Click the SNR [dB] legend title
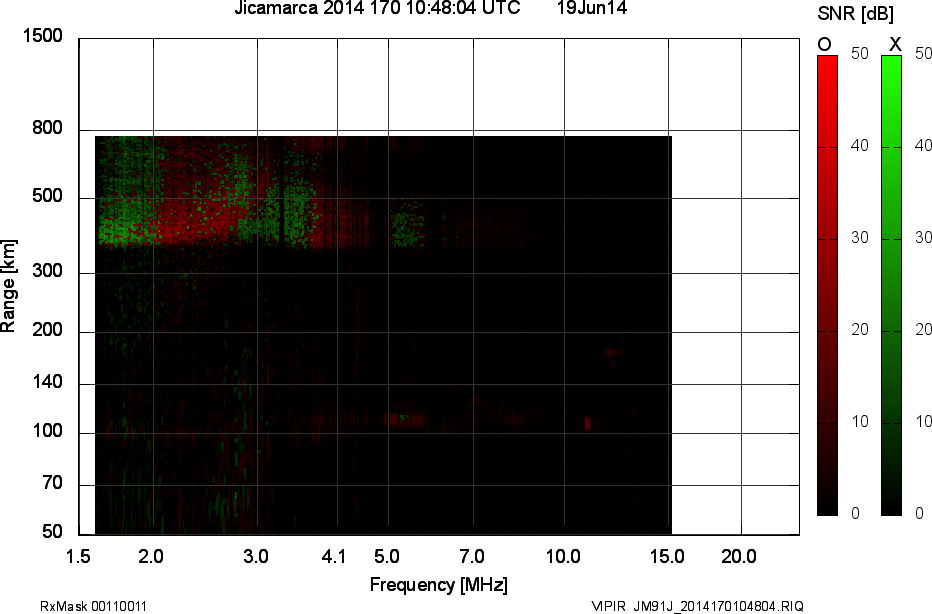Image resolution: width=932 pixels, height=614 pixels. [855, 13]
